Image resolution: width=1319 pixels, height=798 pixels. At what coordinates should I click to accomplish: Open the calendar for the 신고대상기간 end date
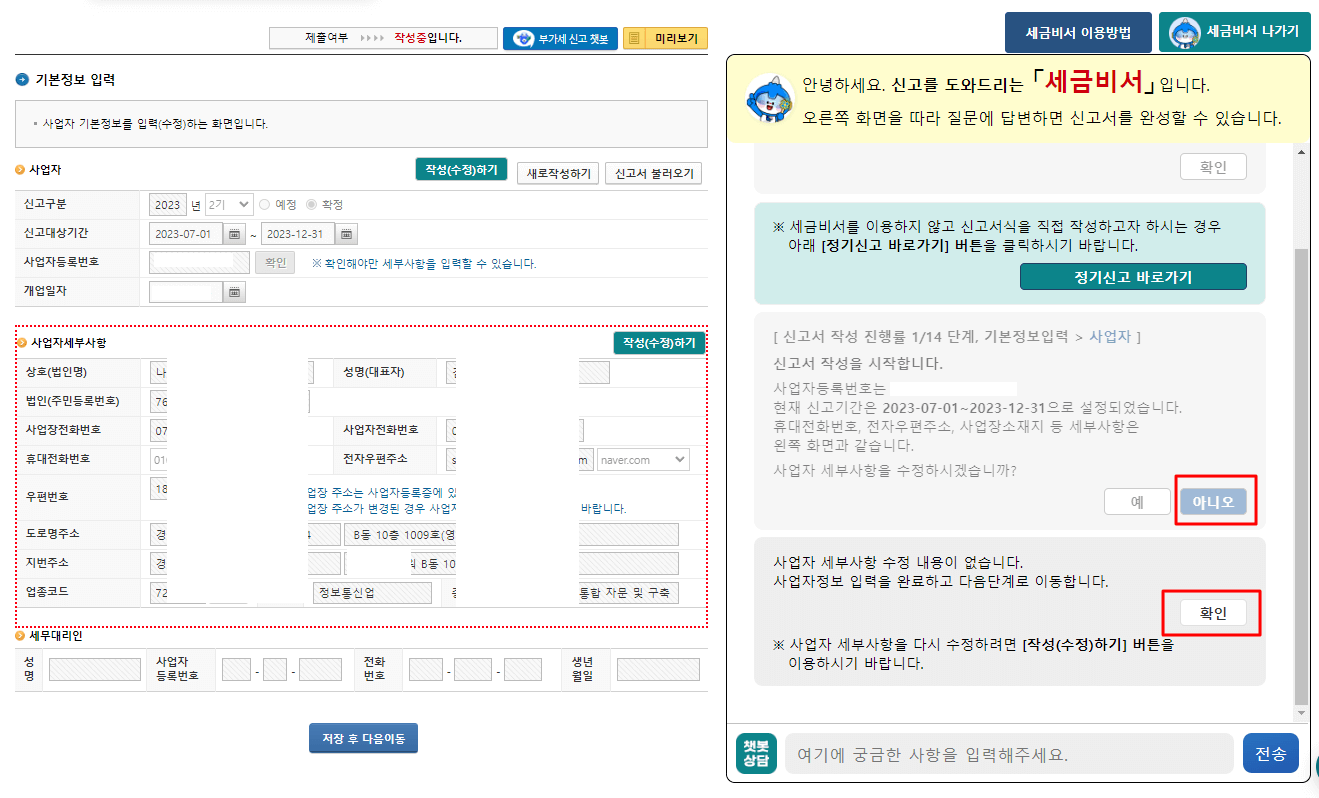(x=345, y=233)
